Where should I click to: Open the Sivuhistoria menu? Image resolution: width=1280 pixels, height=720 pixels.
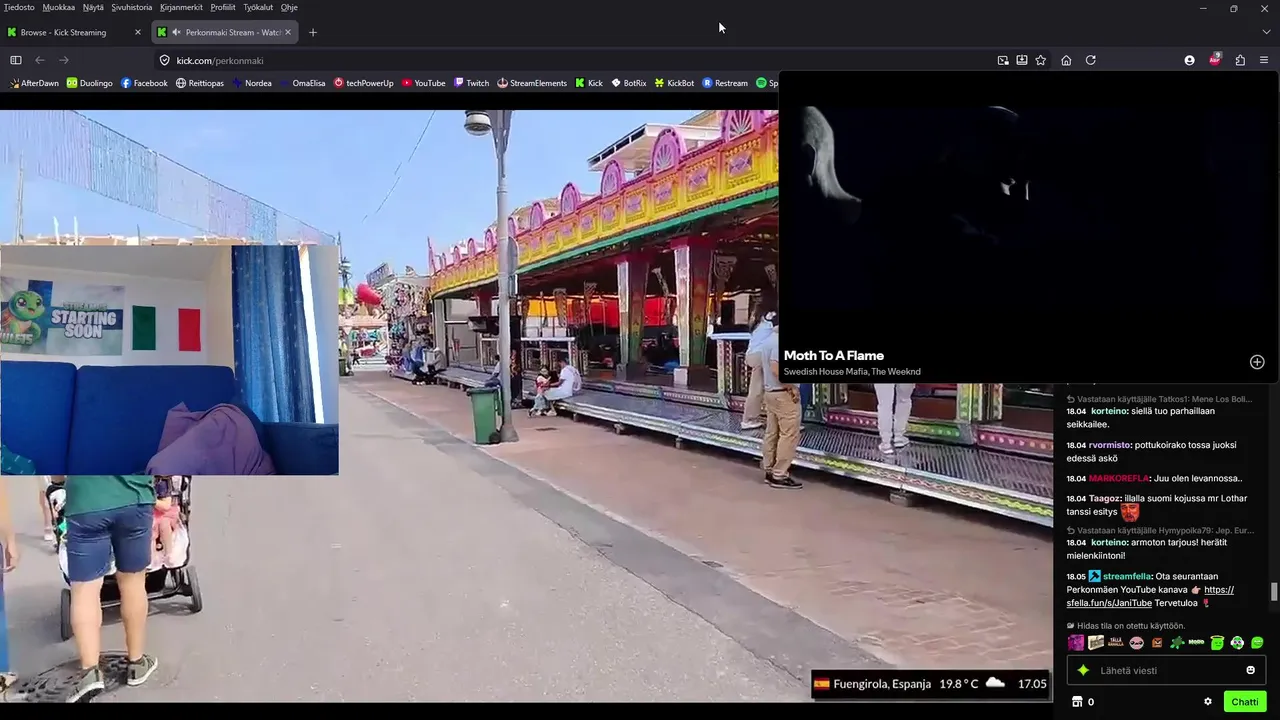pos(132,7)
